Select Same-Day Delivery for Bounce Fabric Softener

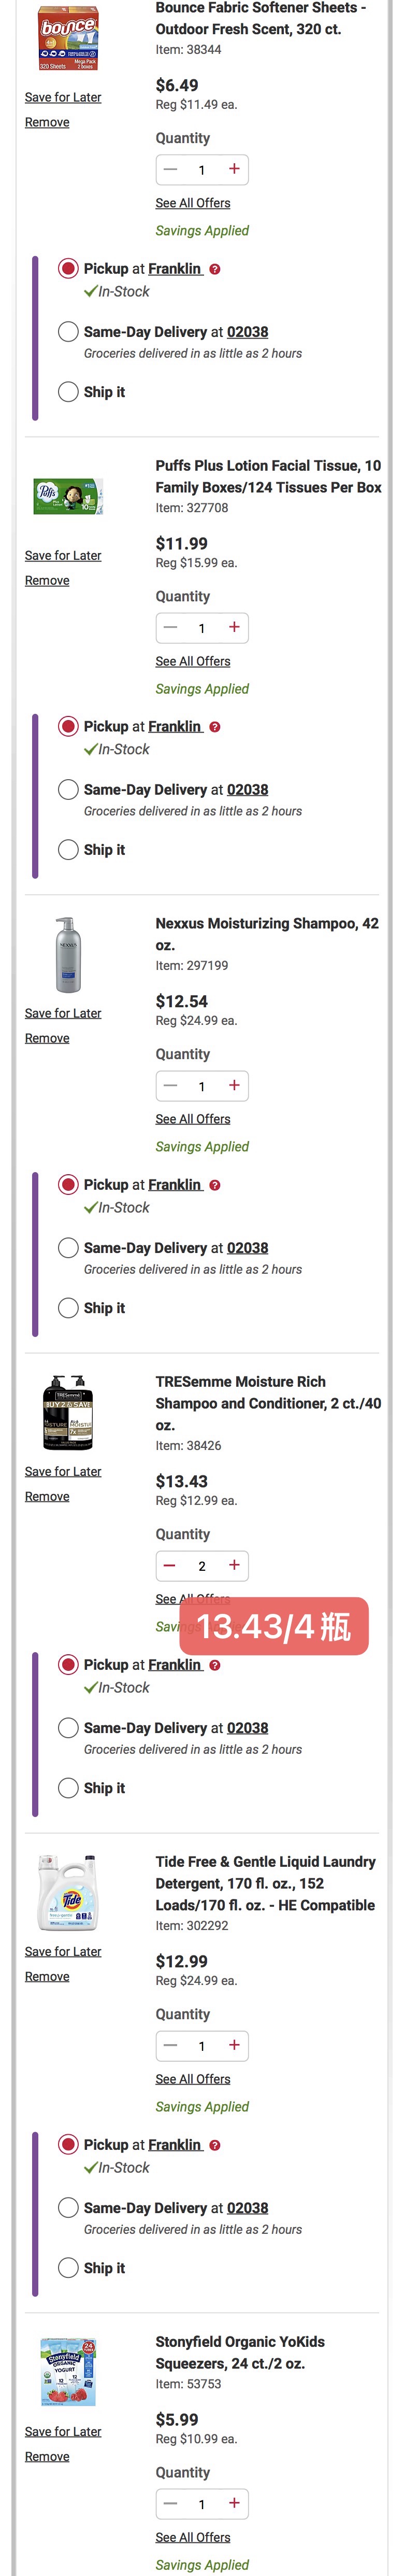point(68,332)
